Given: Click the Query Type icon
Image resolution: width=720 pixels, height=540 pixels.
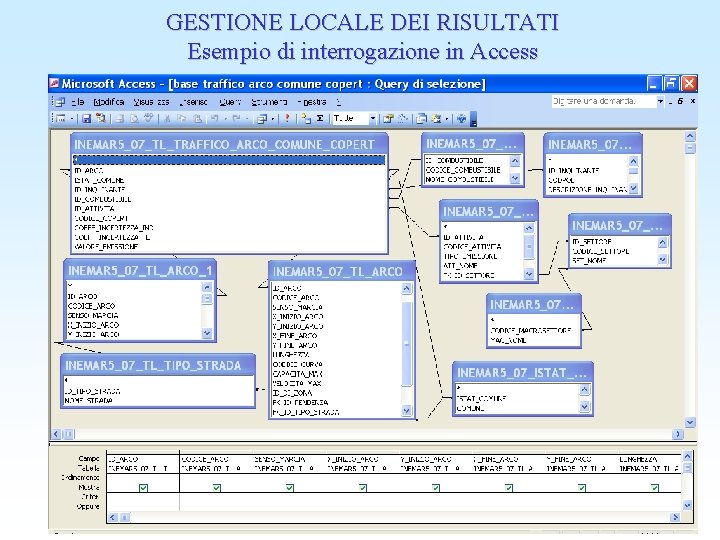Looking at the screenshot, I should click(x=262, y=119).
